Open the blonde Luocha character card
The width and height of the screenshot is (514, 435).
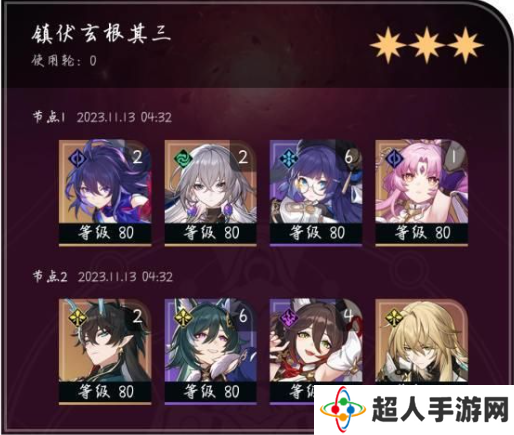[421, 342]
